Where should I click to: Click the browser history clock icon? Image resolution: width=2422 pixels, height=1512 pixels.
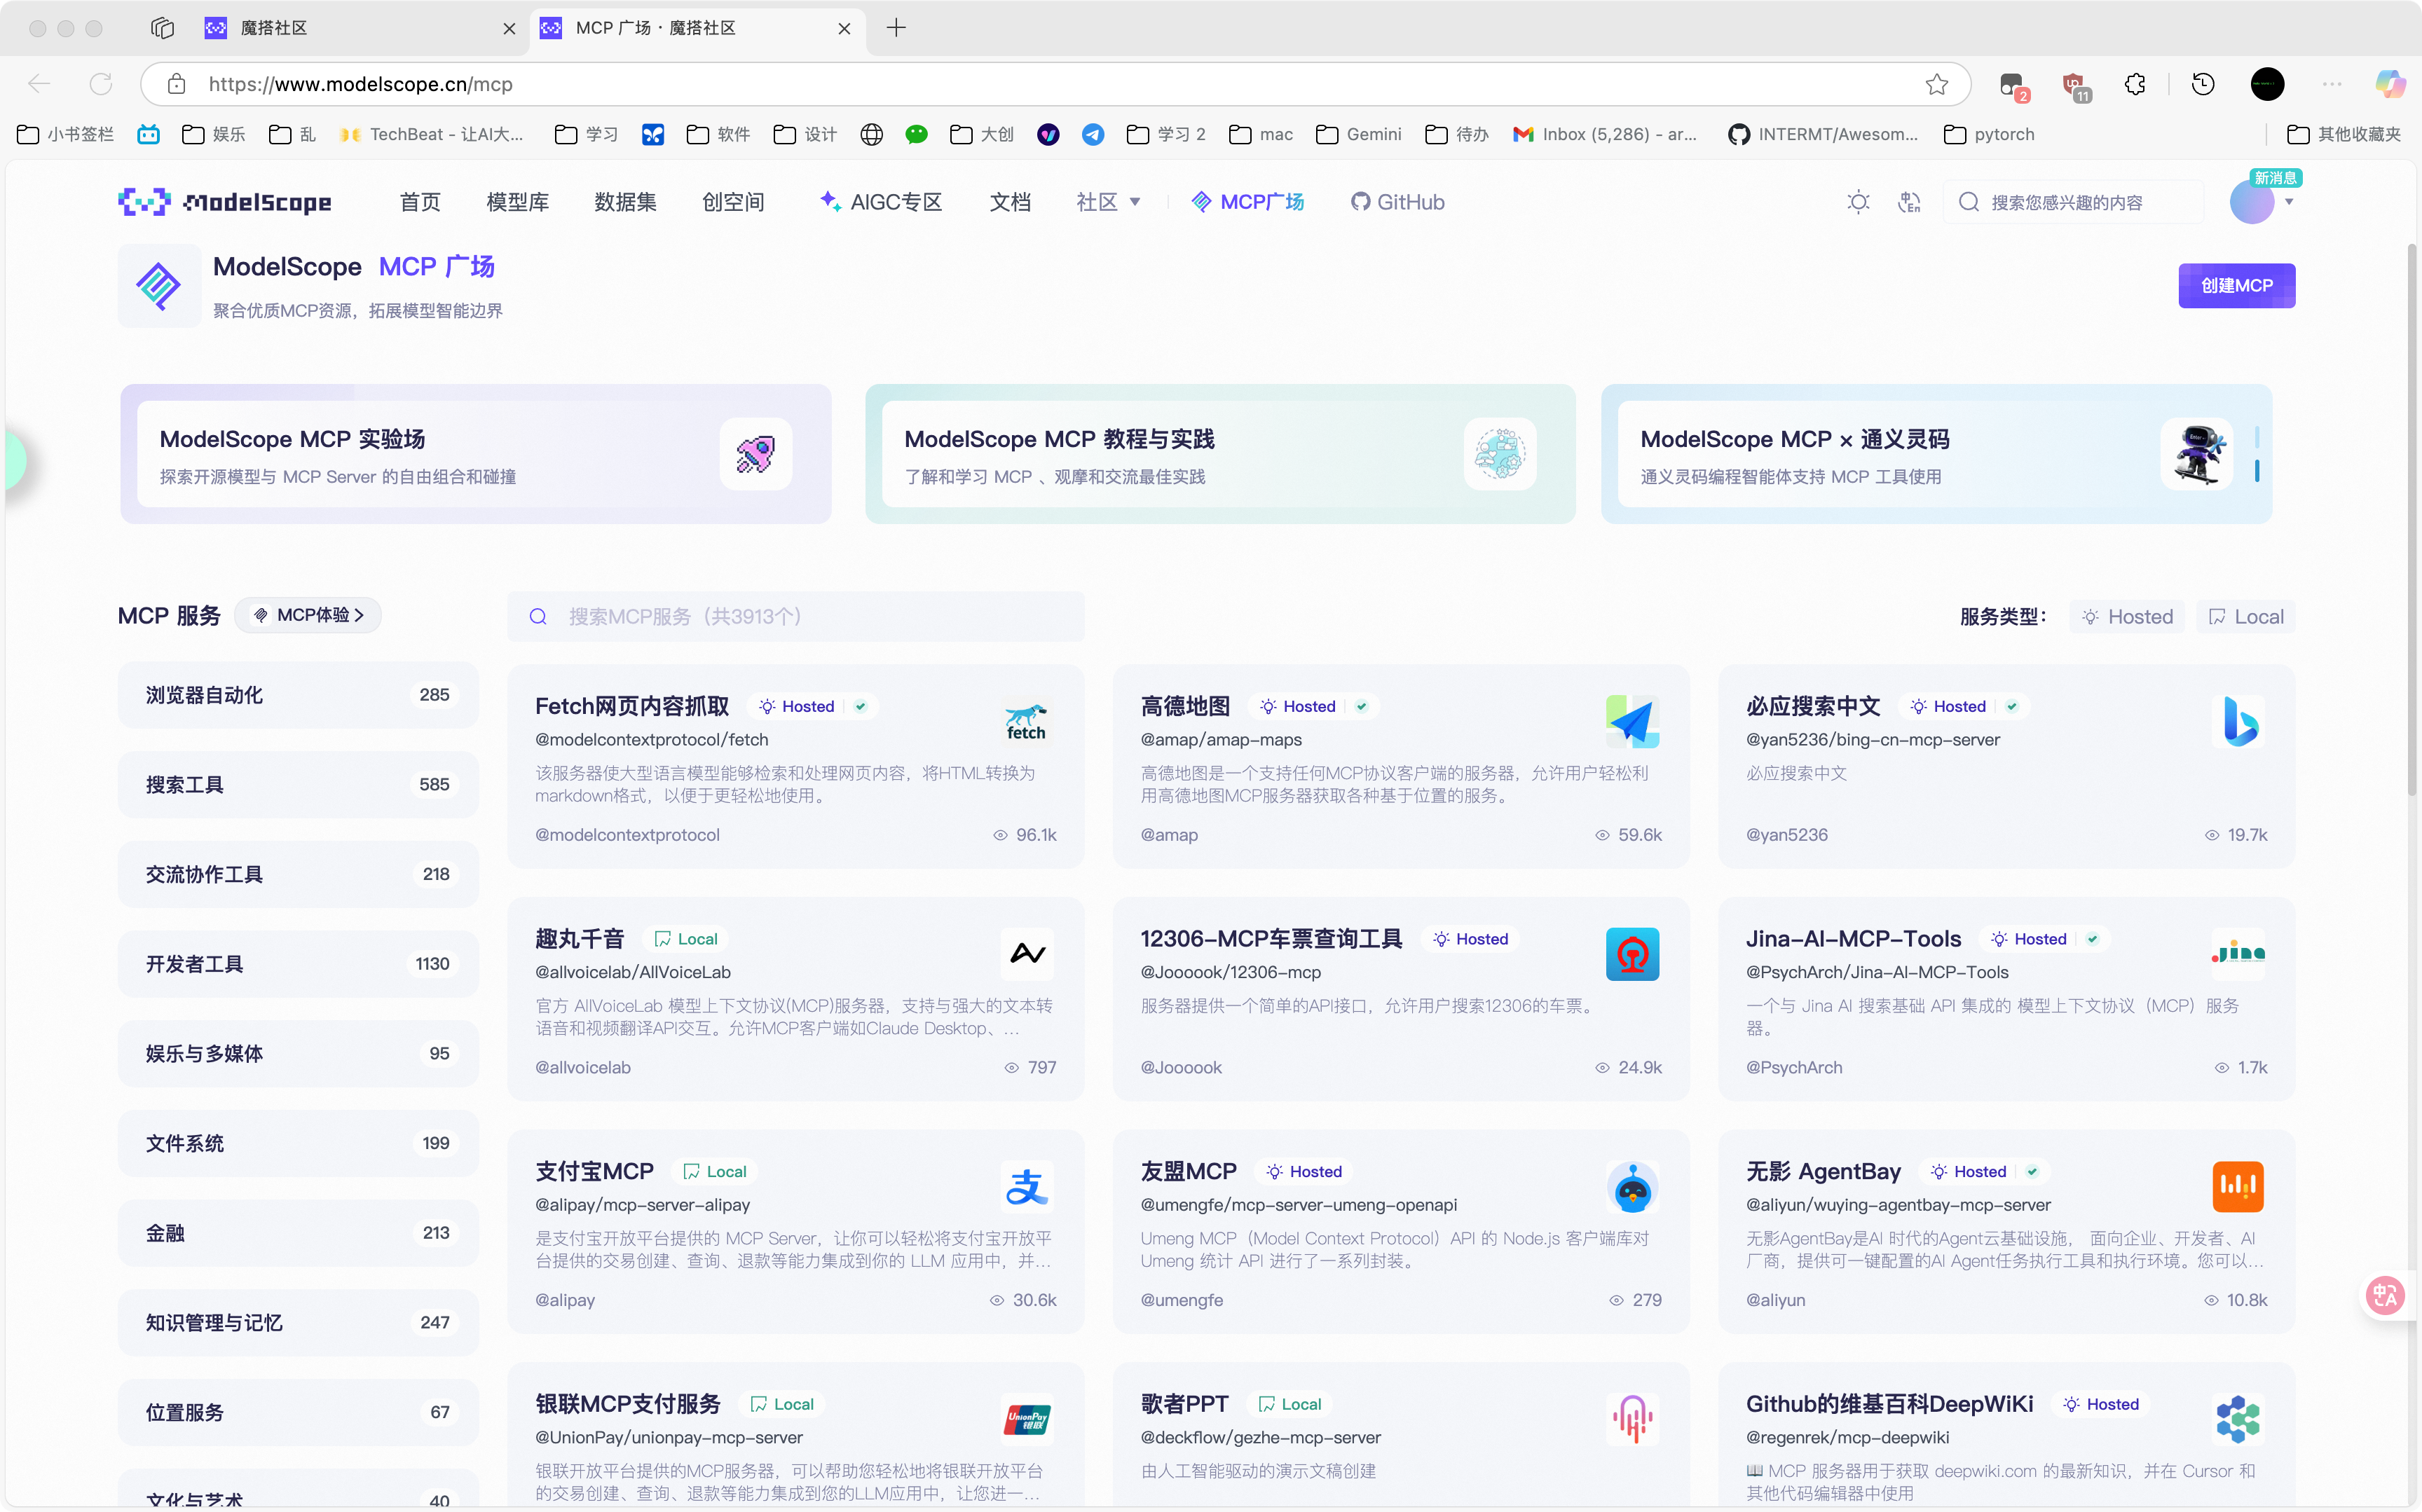tap(2202, 84)
